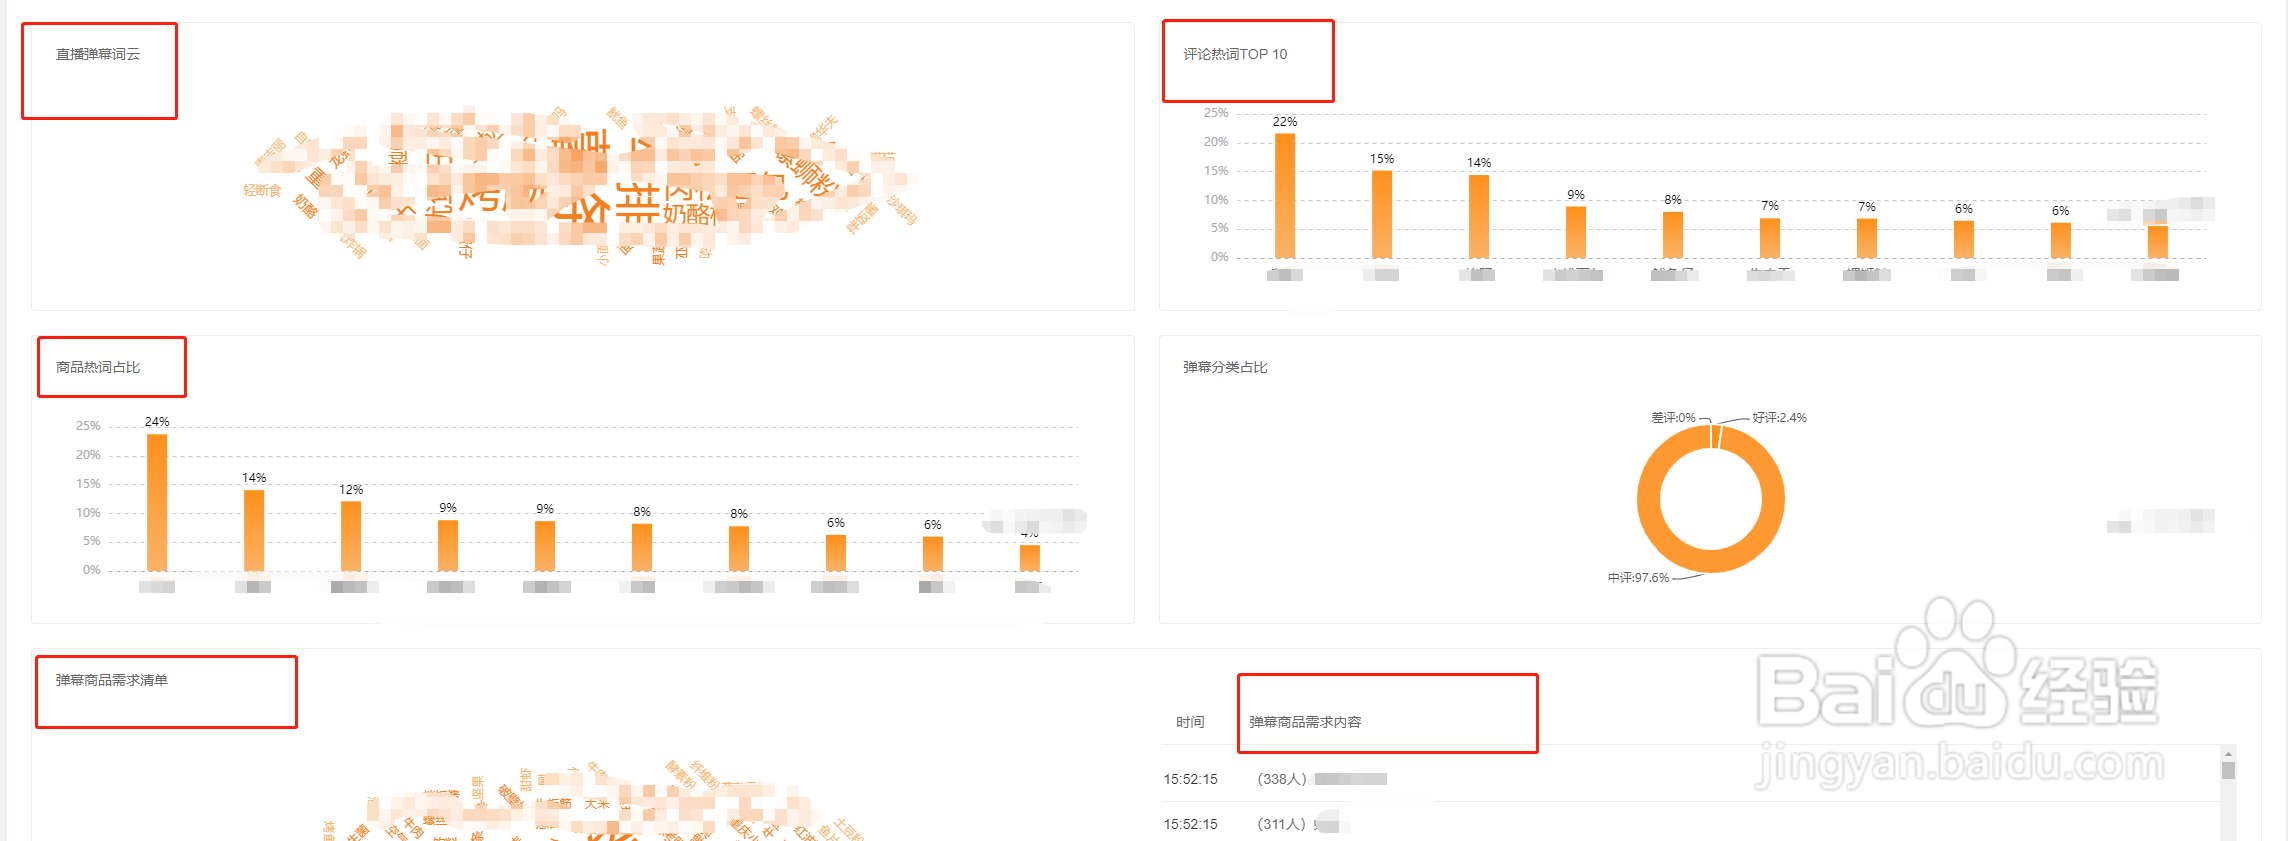Click the 时间 column header
2288x841 pixels.
1190,722
